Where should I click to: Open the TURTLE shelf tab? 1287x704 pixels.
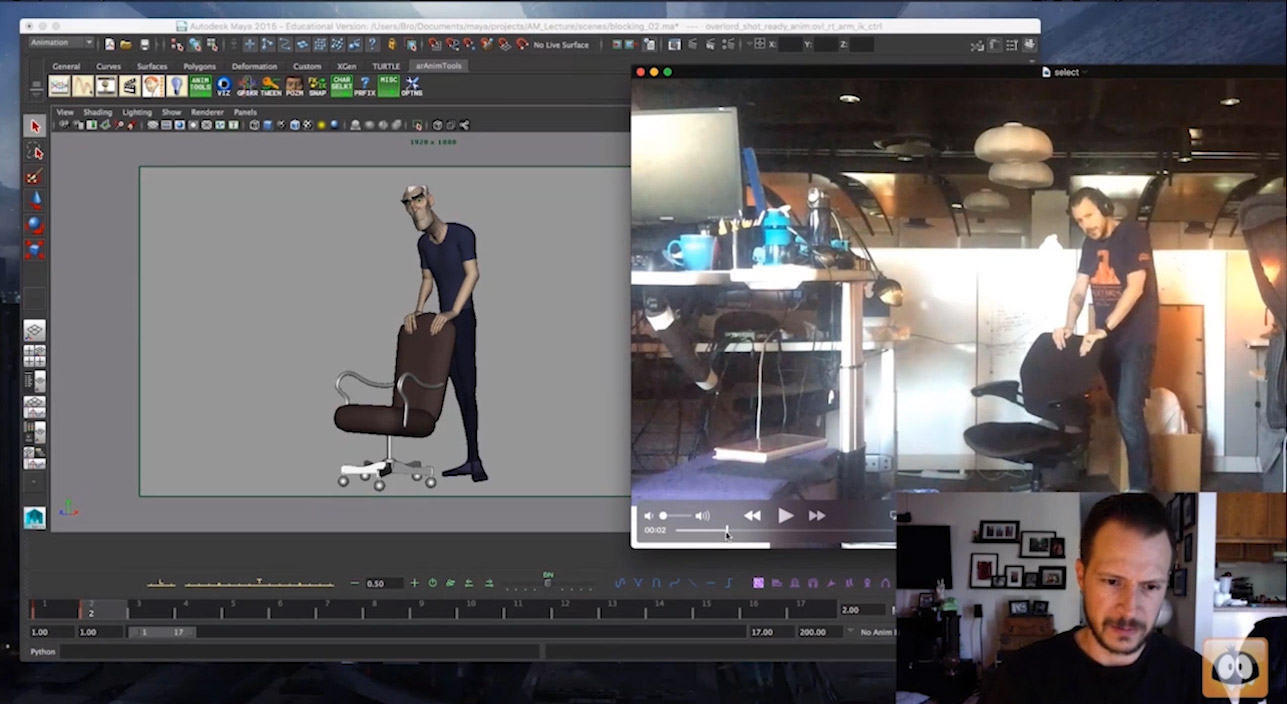point(386,66)
